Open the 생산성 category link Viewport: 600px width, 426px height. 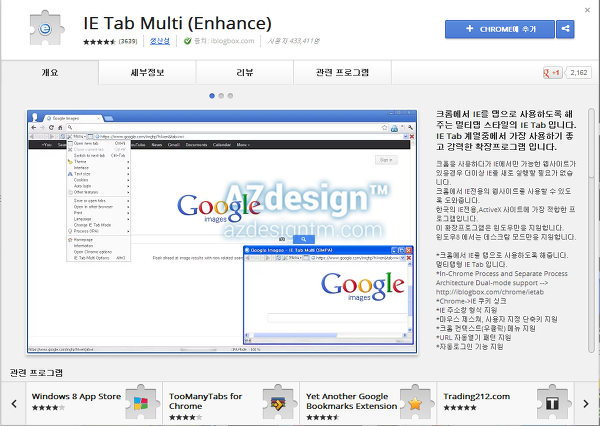click(x=160, y=41)
